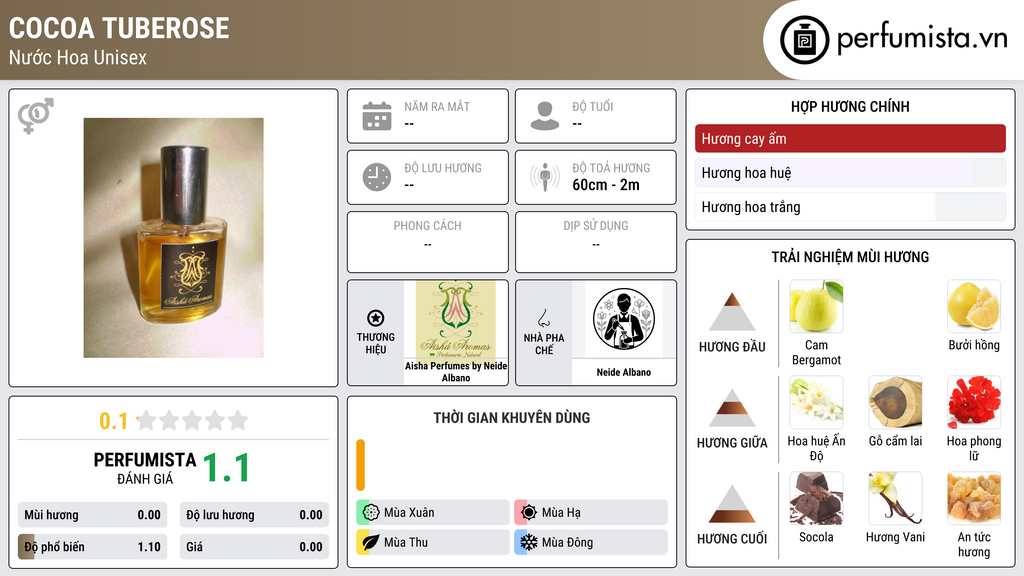Open the An tức hương note image
This screenshot has height=576, width=1024.
point(974,498)
